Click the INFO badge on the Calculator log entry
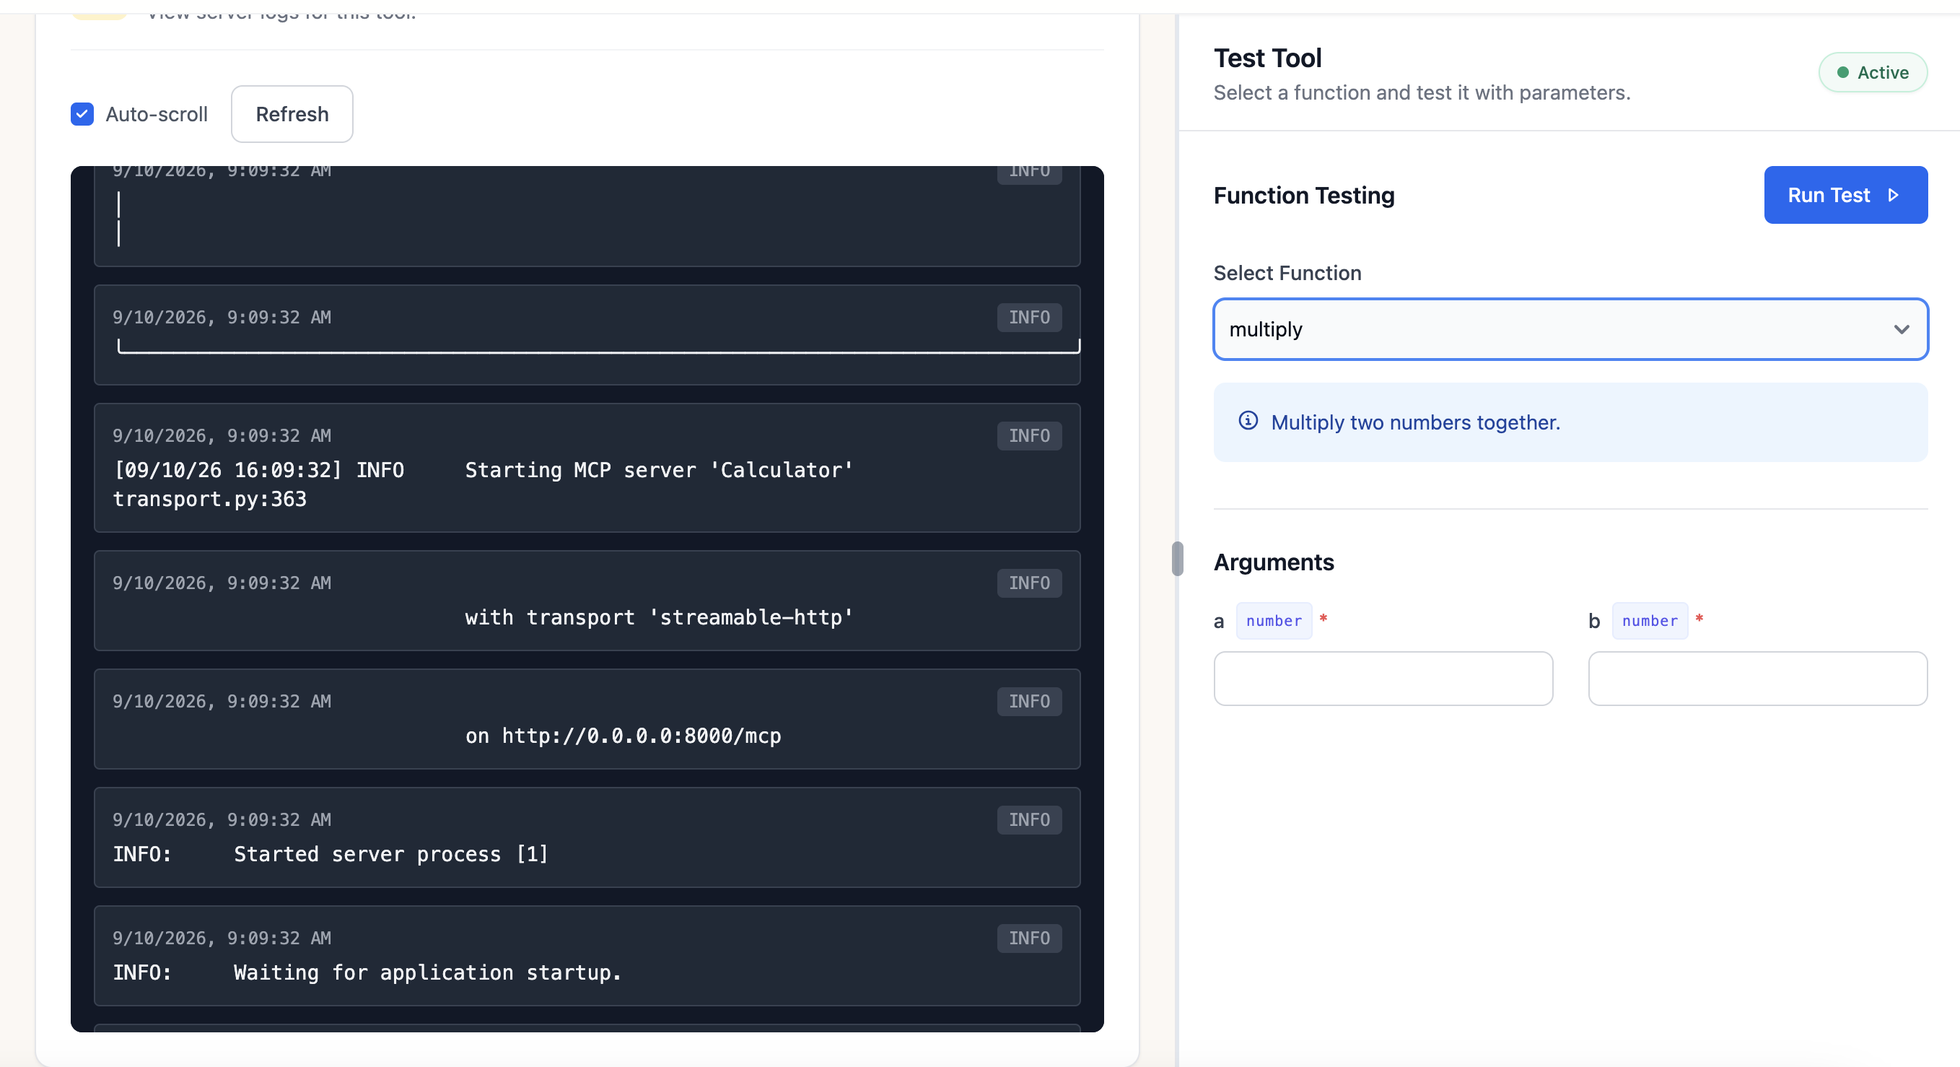 (1029, 436)
